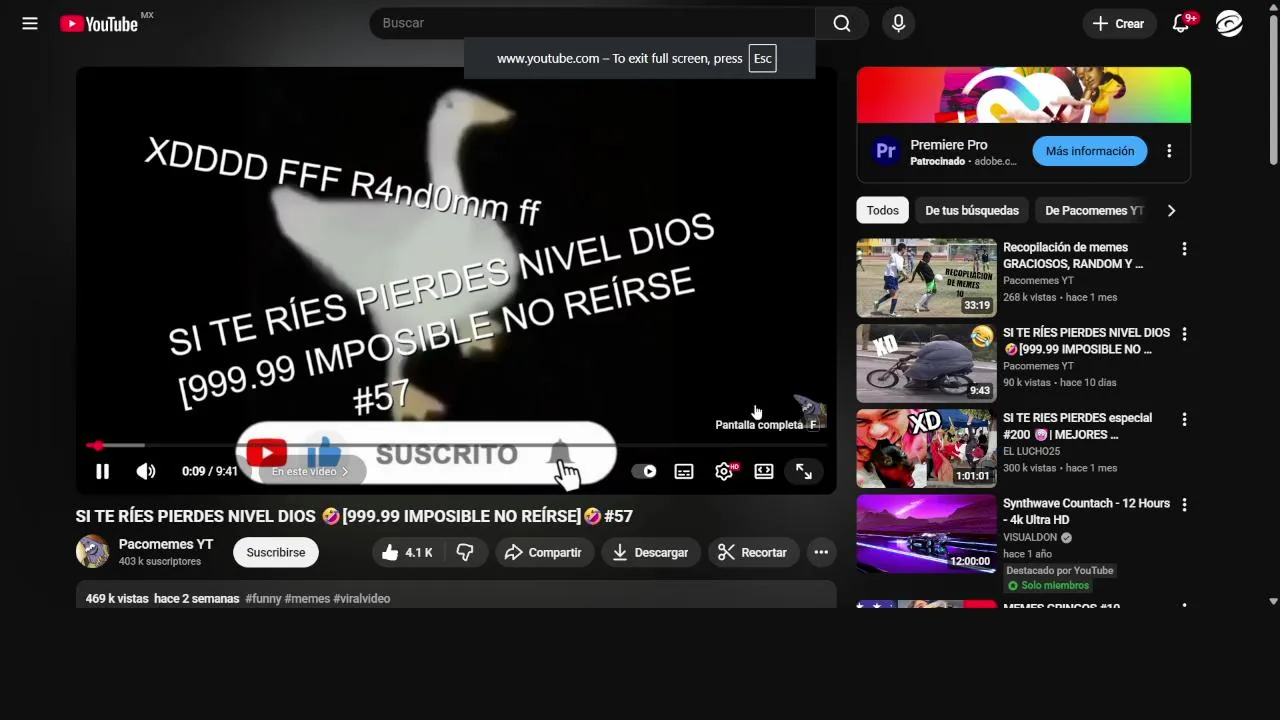Like the video (4.1 K)
Screen dimensions: 1280x720
click(x=406, y=552)
